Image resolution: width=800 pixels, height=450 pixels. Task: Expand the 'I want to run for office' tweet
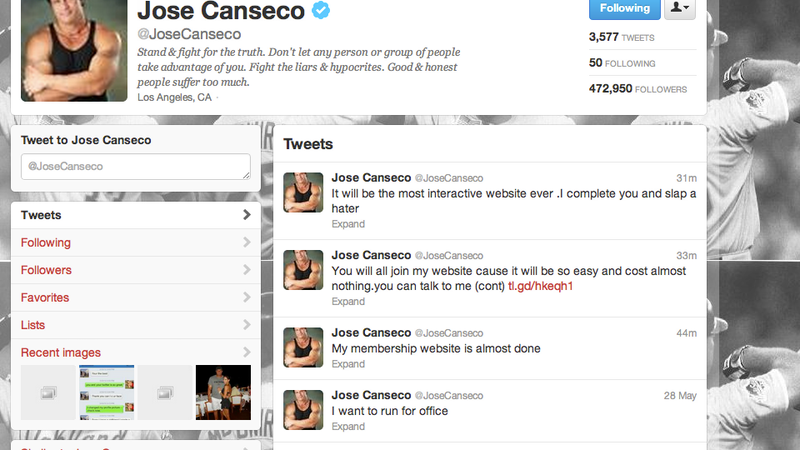(x=348, y=427)
